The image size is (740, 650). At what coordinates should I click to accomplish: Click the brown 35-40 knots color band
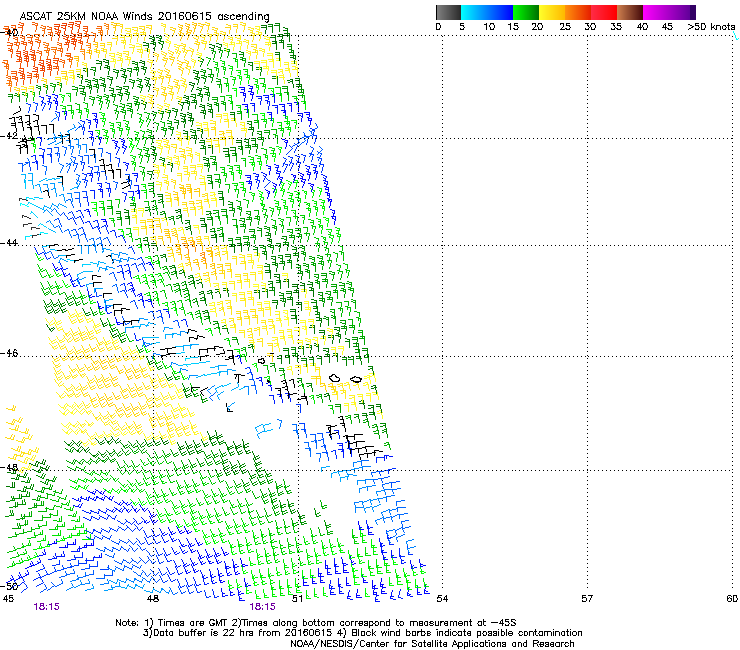pos(630,12)
